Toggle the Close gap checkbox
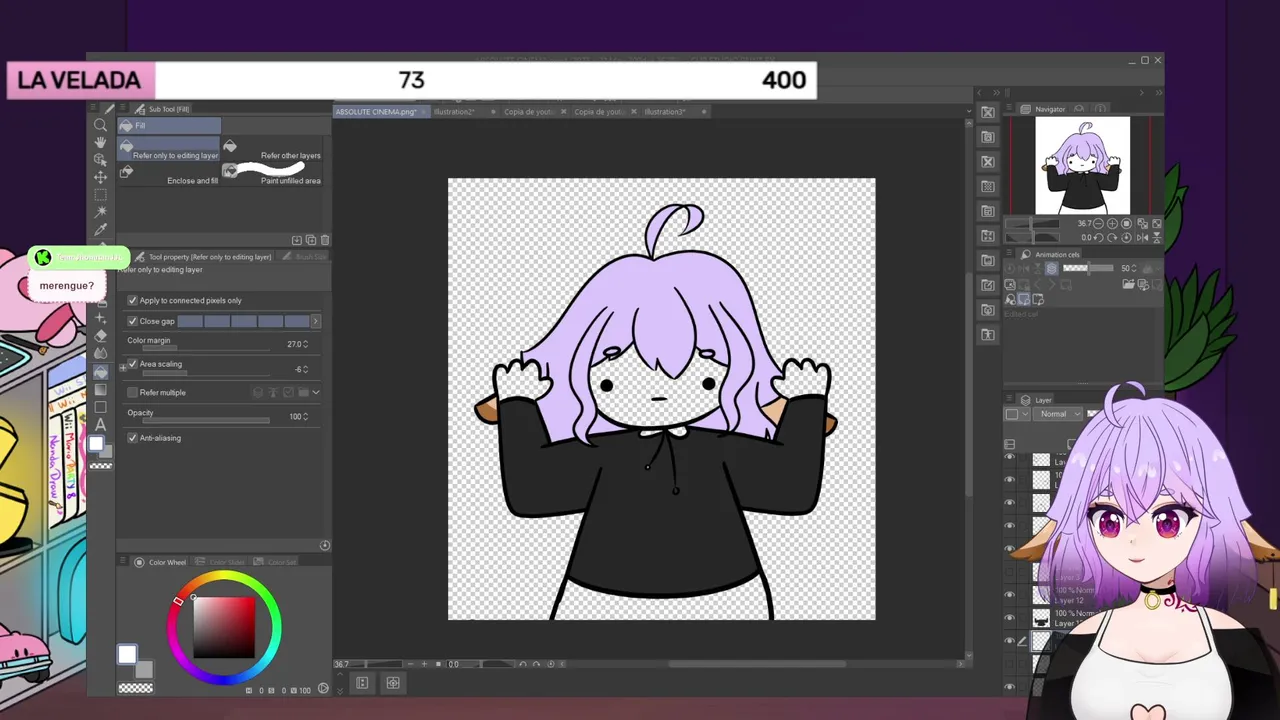The height and width of the screenshot is (720, 1280). click(132, 321)
